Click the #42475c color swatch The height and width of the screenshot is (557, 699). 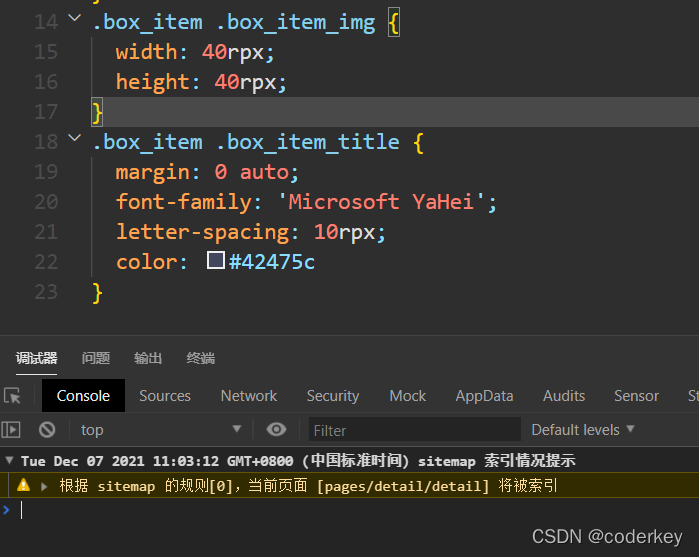pos(216,260)
